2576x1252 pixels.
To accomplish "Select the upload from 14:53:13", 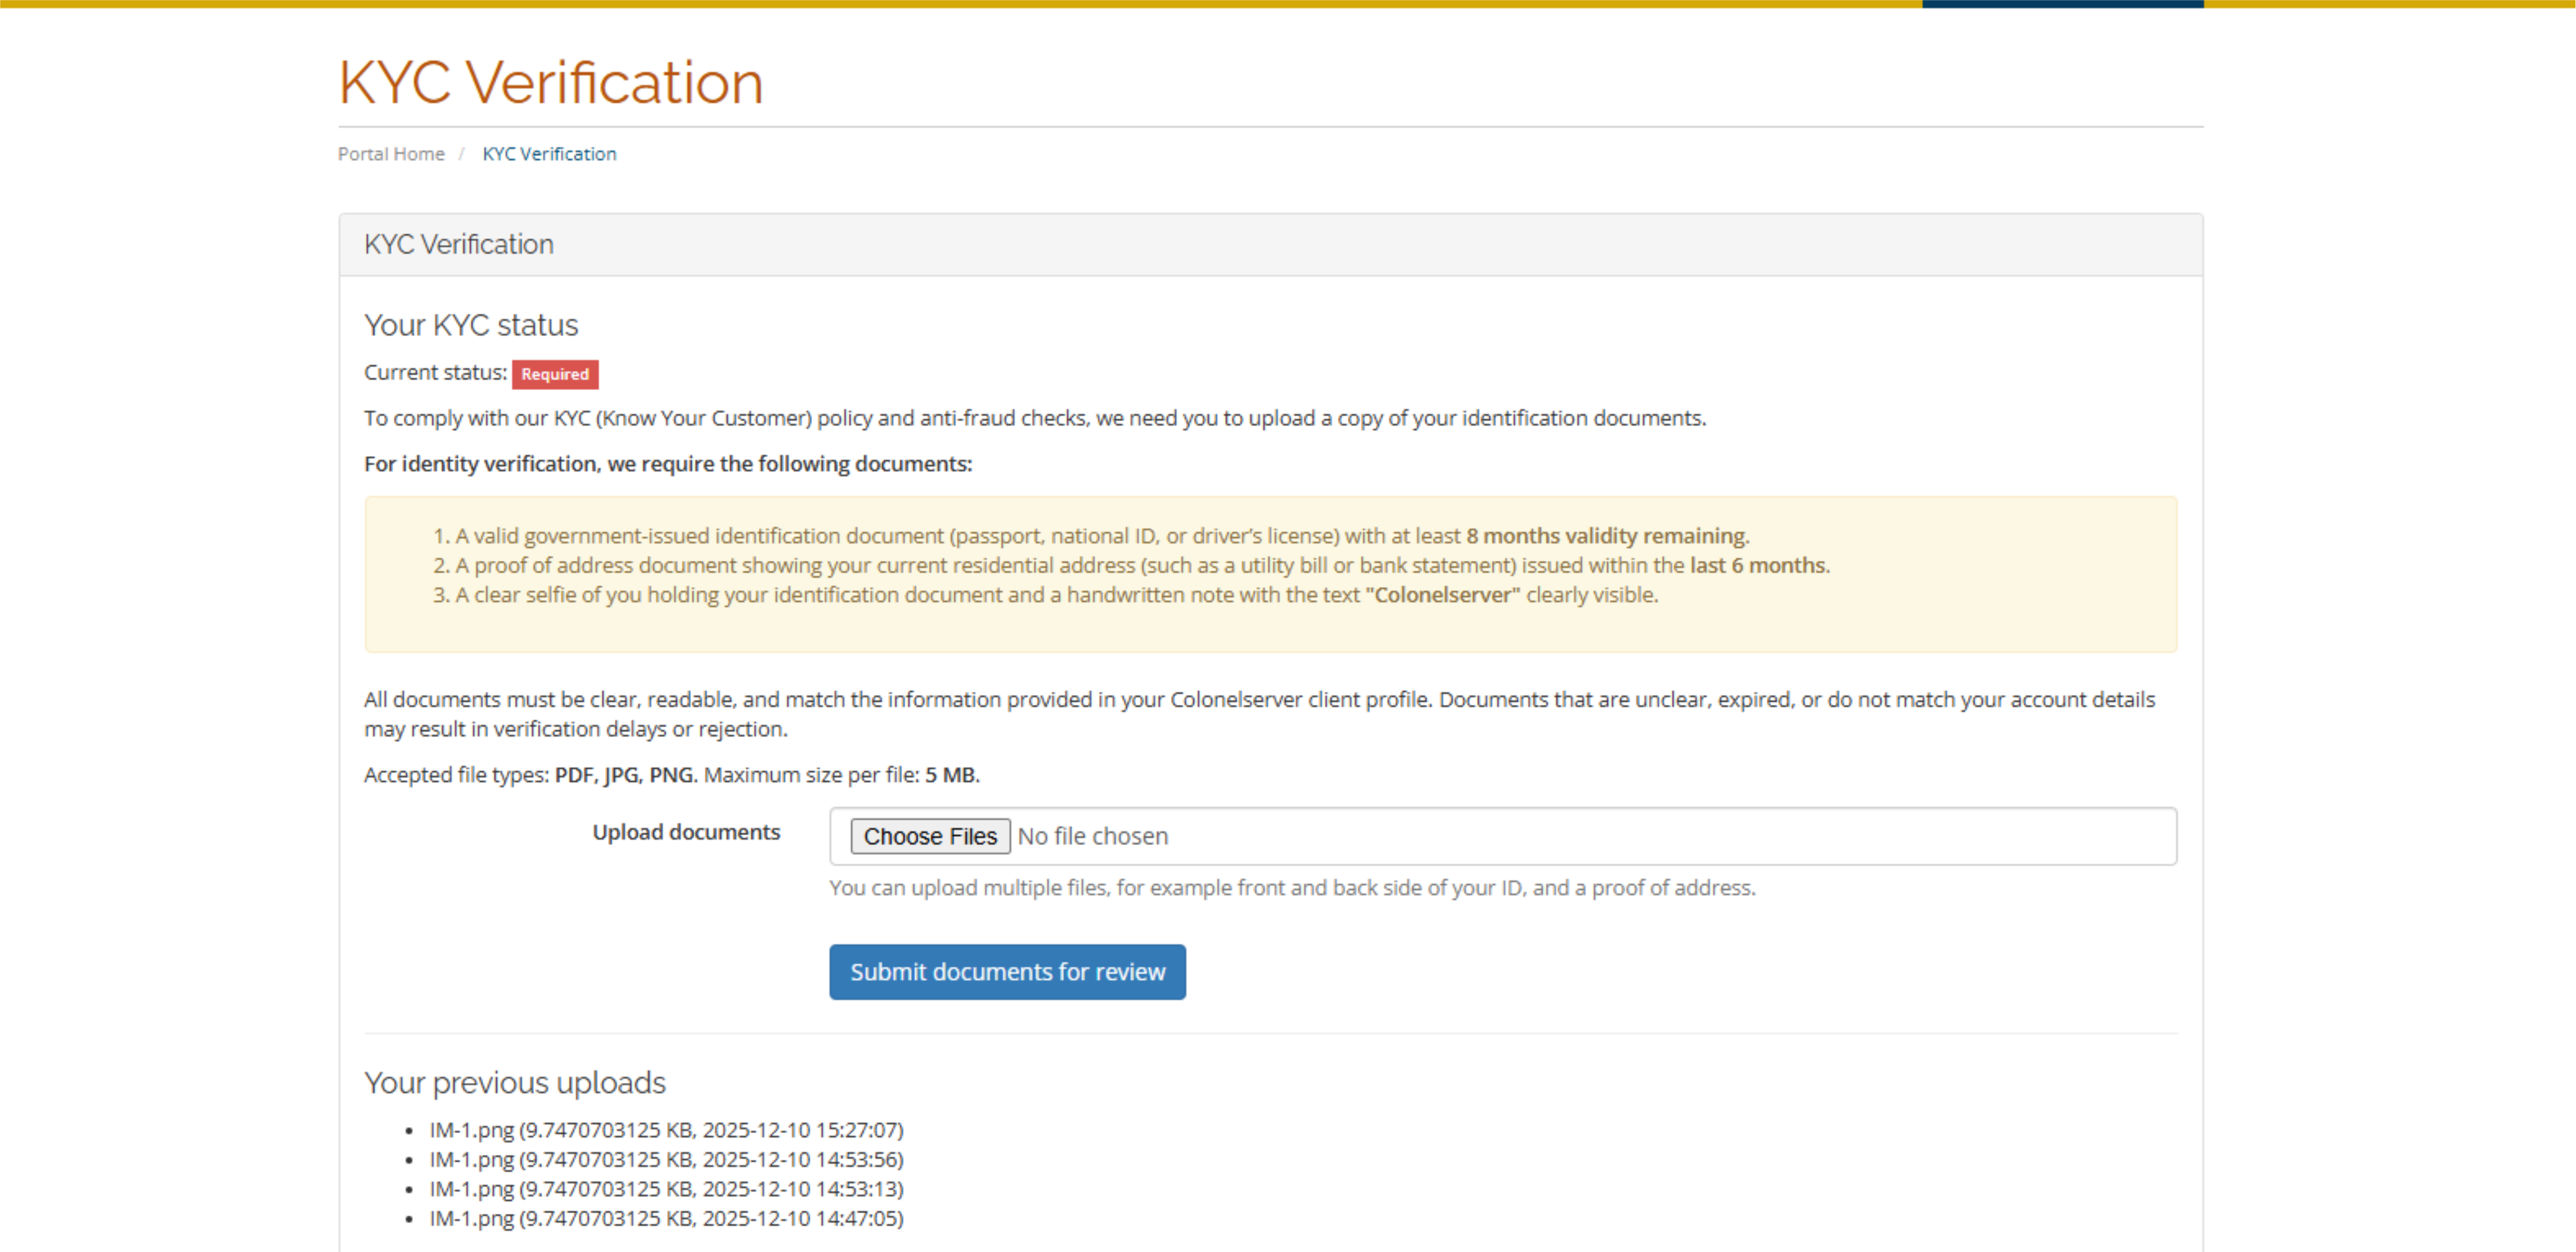I will (x=666, y=1189).
